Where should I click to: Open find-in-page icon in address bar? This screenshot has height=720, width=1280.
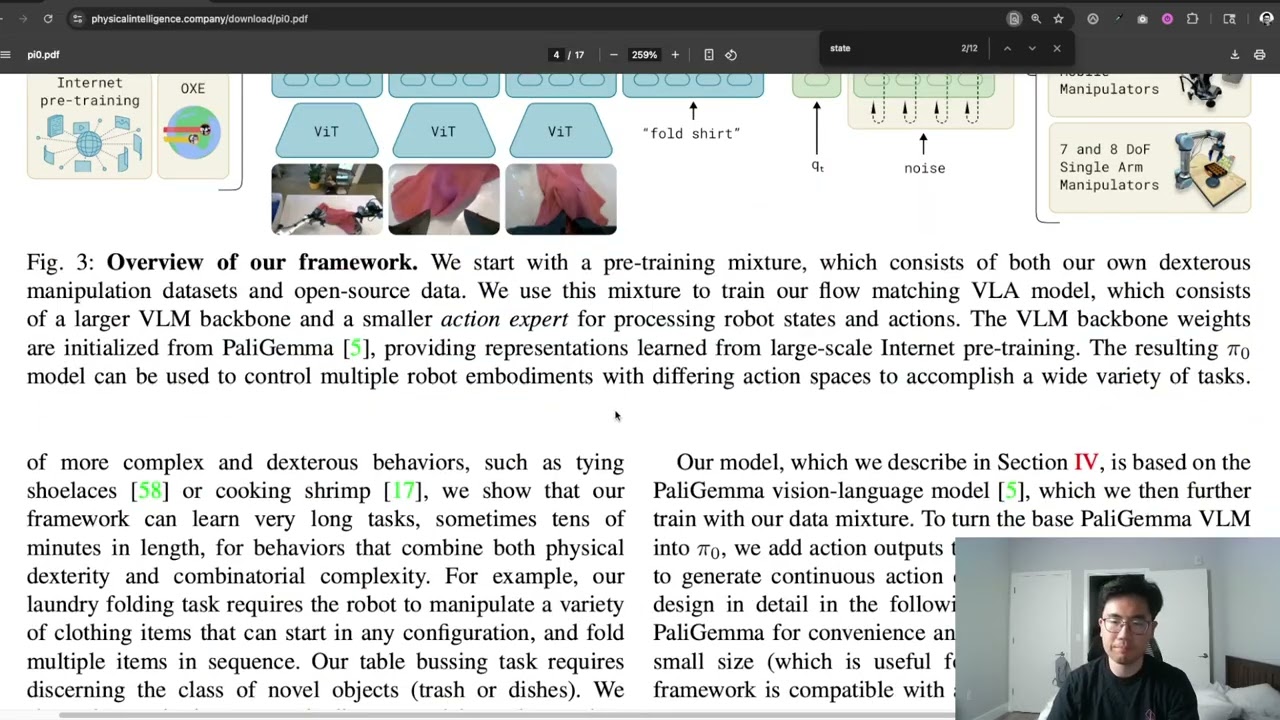[1014, 18]
